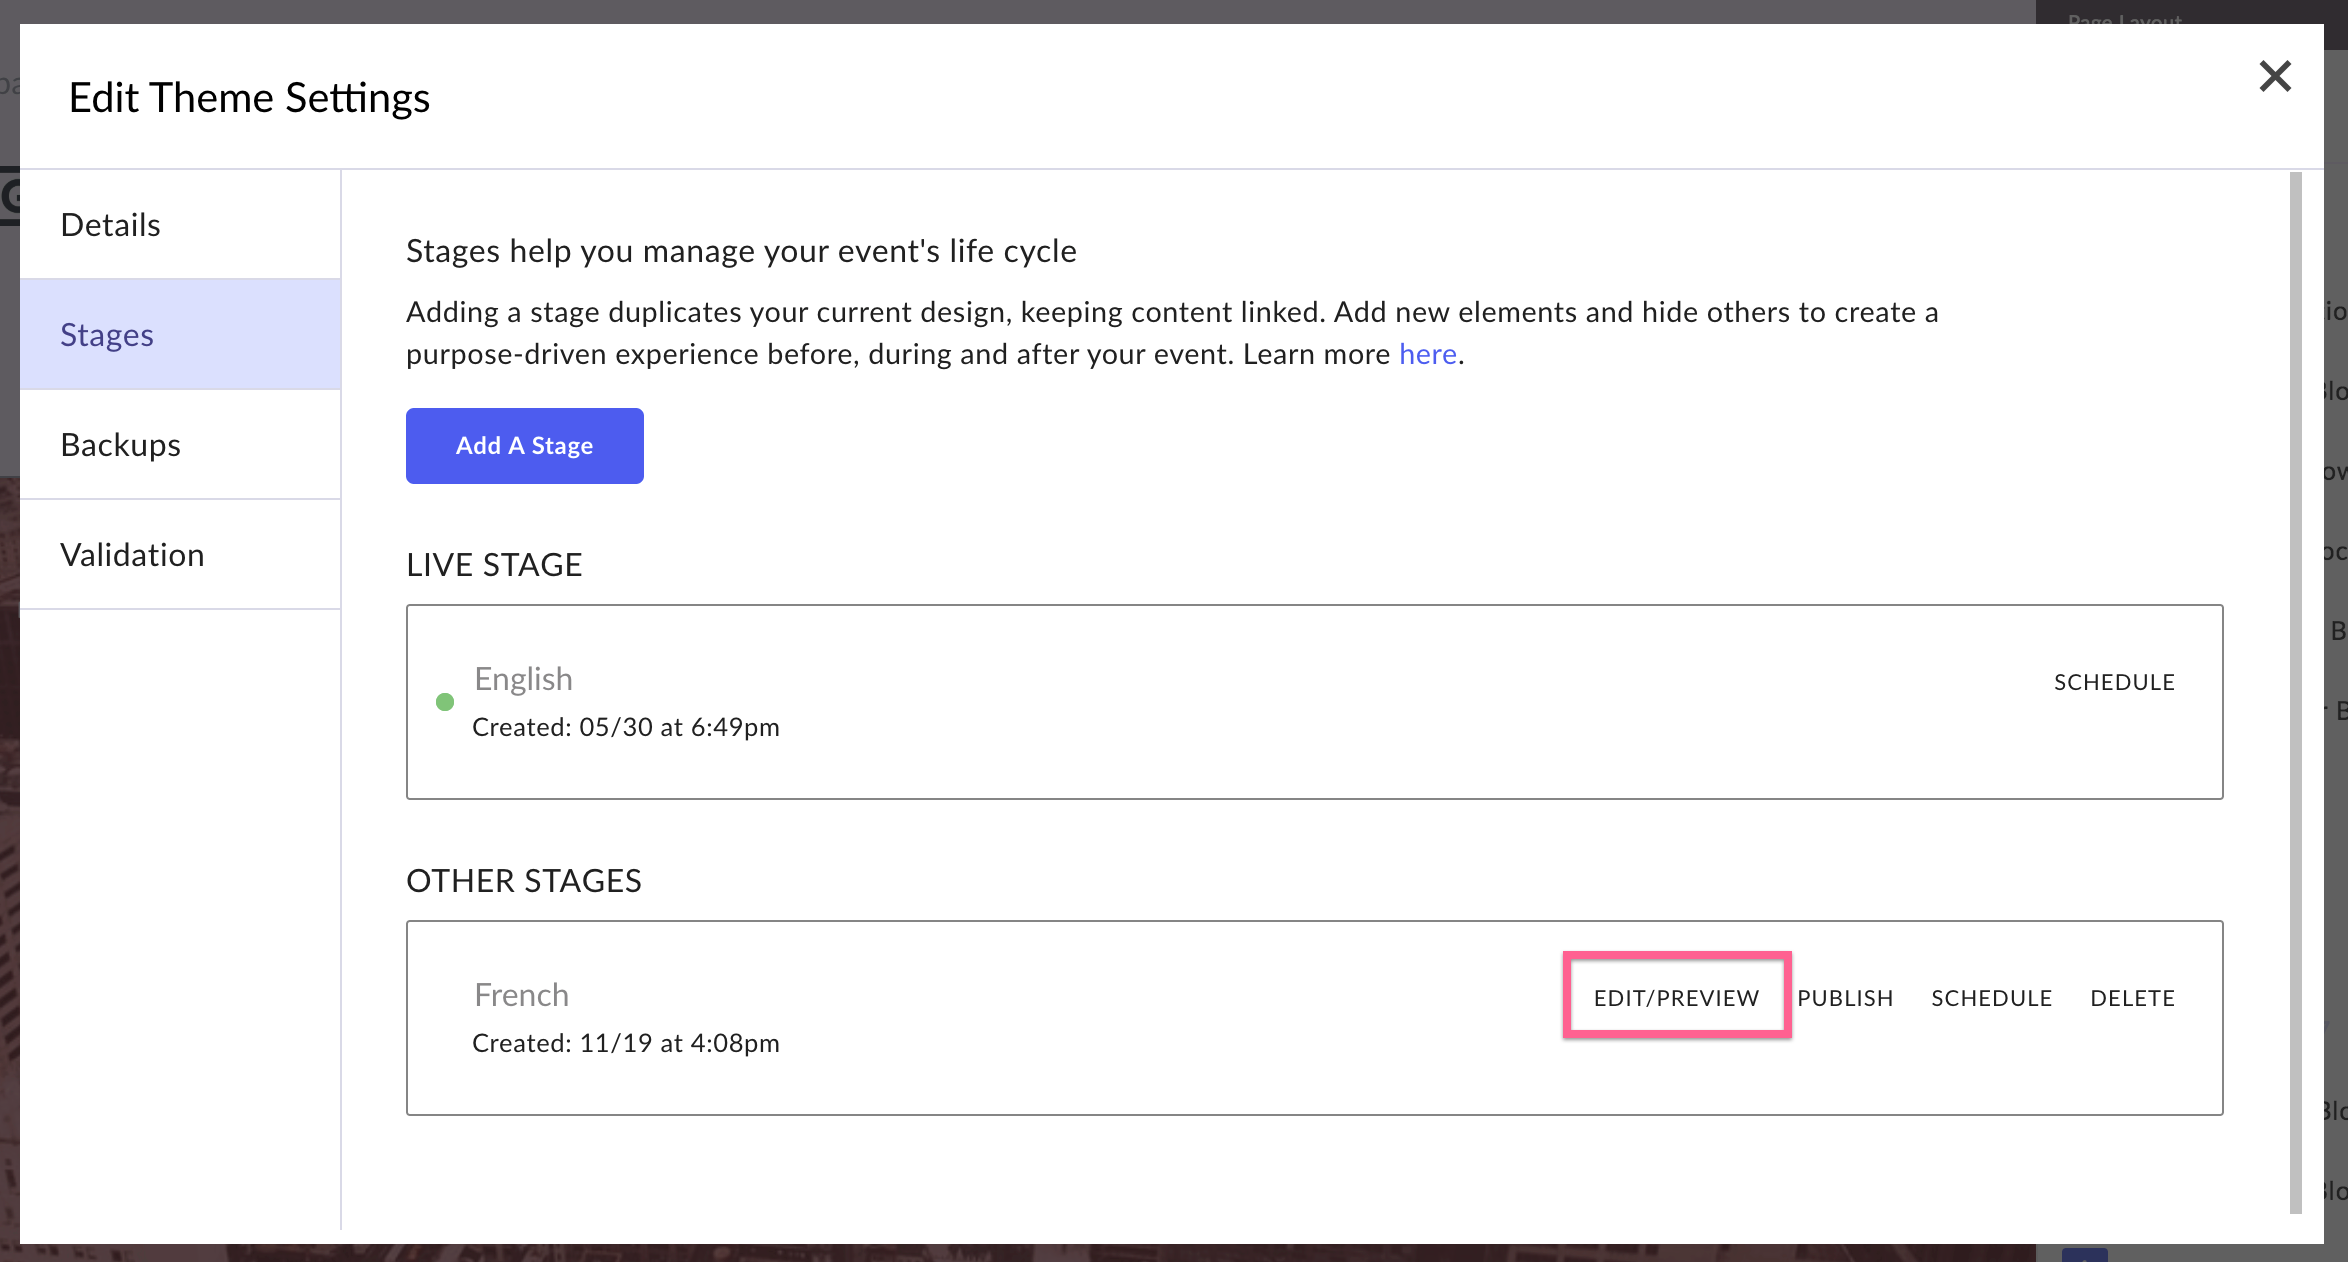The width and height of the screenshot is (2348, 1262).
Task: Schedule the English live stage
Action: [x=2114, y=682]
